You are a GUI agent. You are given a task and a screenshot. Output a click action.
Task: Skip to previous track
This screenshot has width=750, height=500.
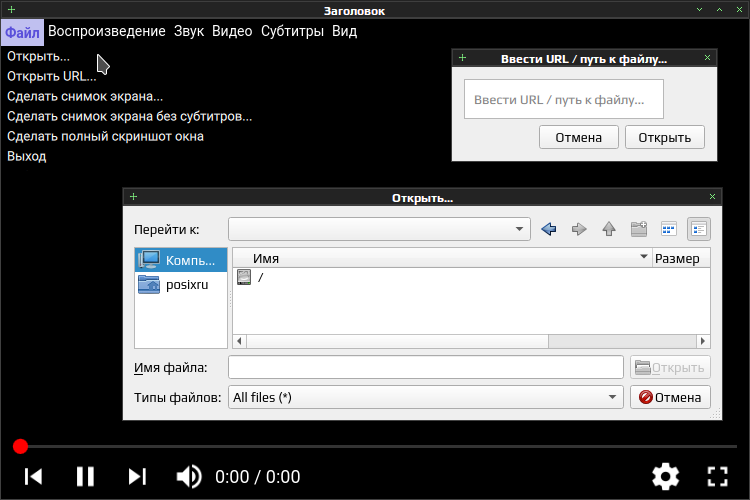pyautogui.click(x=33, y=477)
